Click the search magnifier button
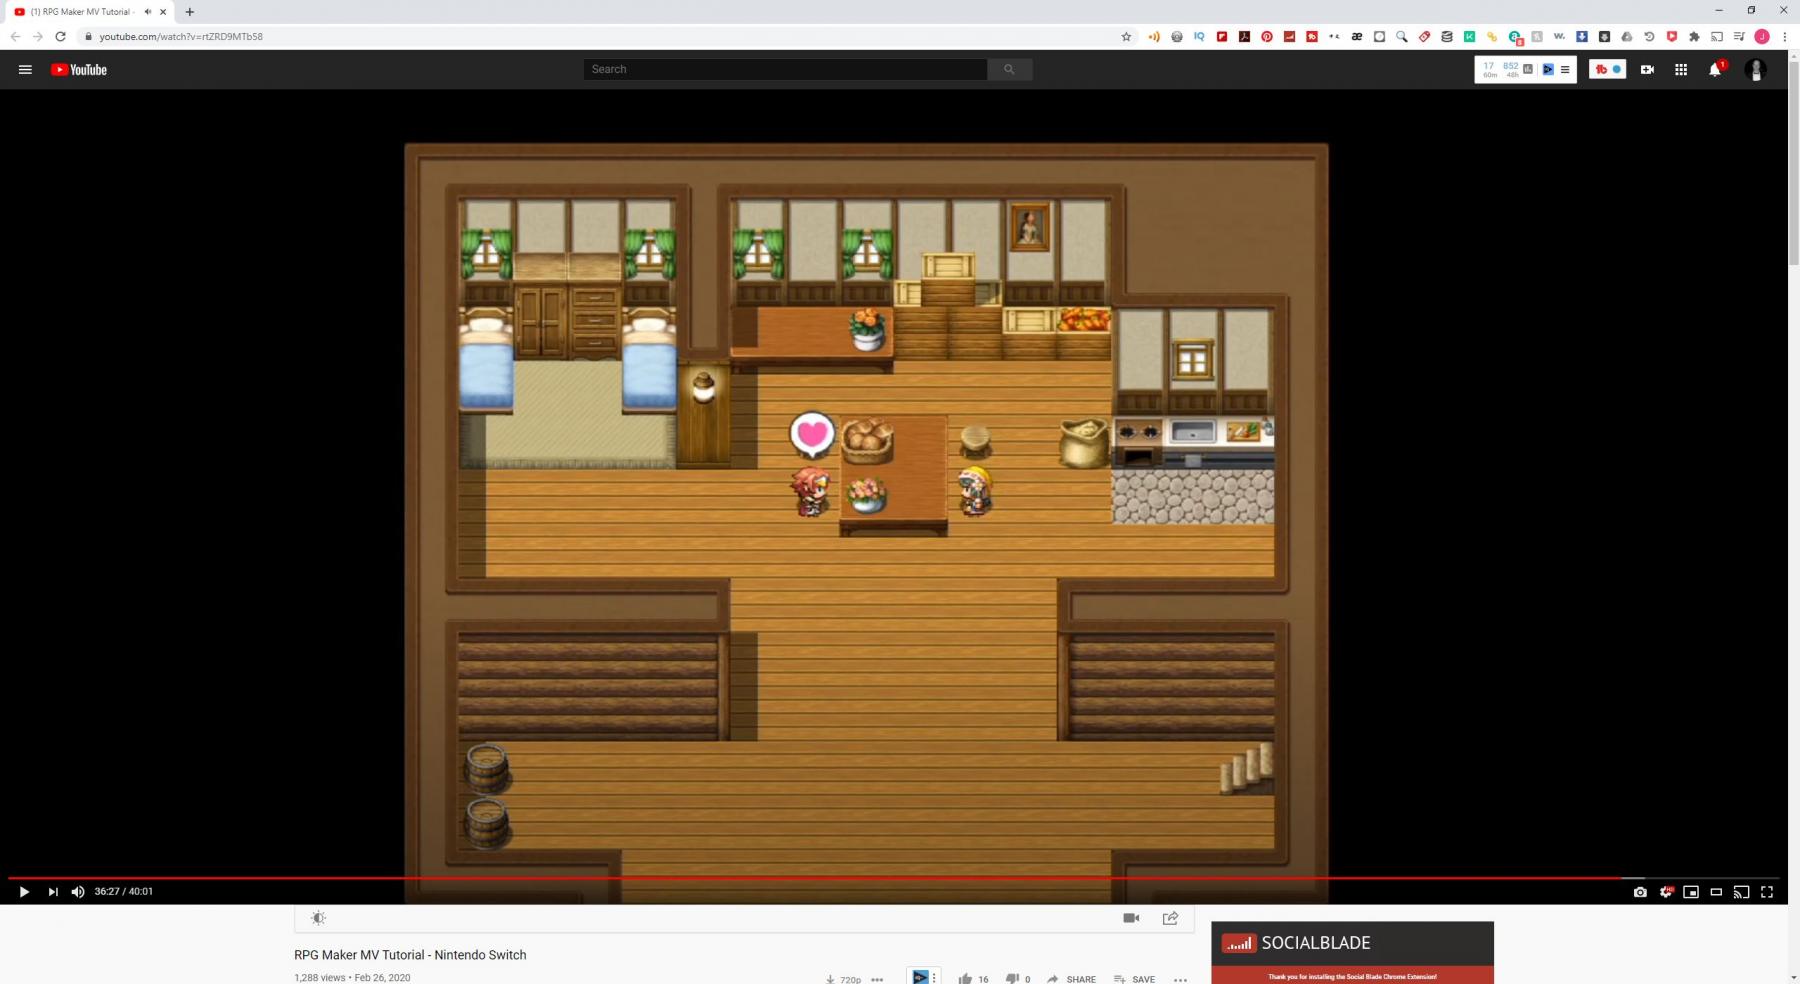 point(1010,69)
